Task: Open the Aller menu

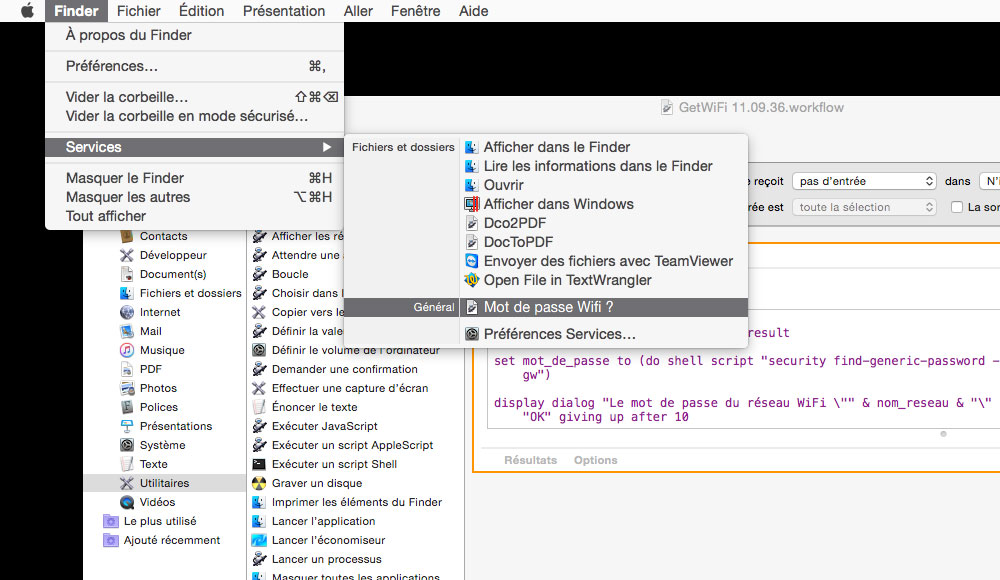Action: (x=358, y=11)
